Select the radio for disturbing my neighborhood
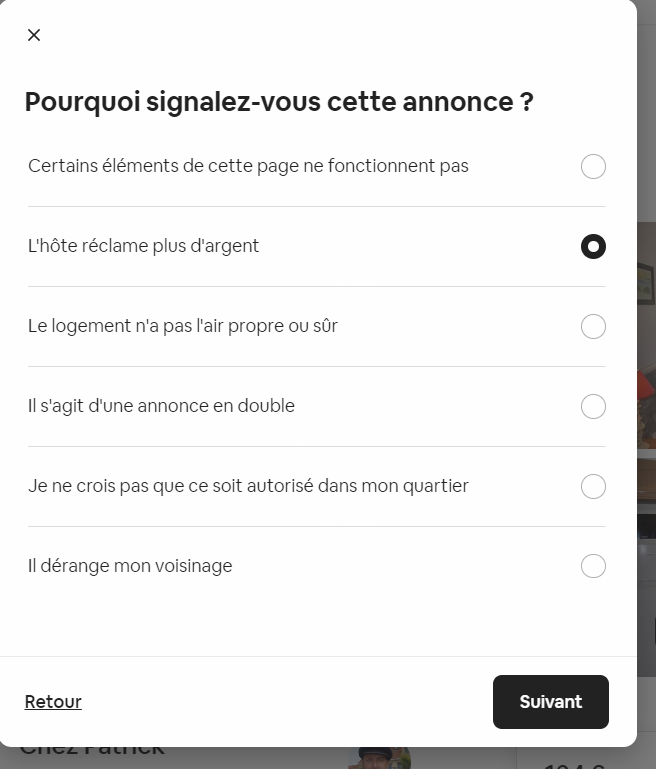 click(593, 566)
